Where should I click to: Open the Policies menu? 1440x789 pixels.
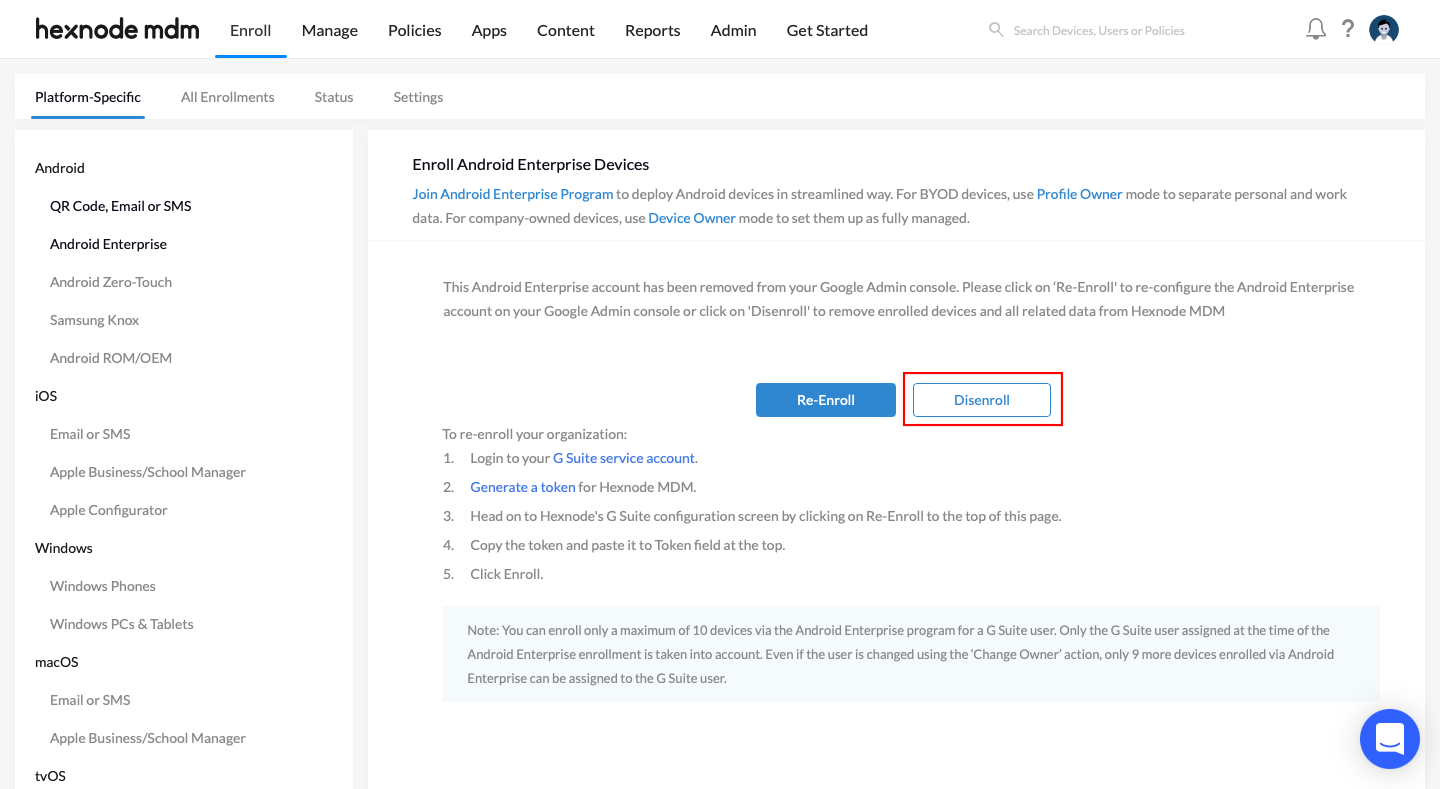click(415, 30)
